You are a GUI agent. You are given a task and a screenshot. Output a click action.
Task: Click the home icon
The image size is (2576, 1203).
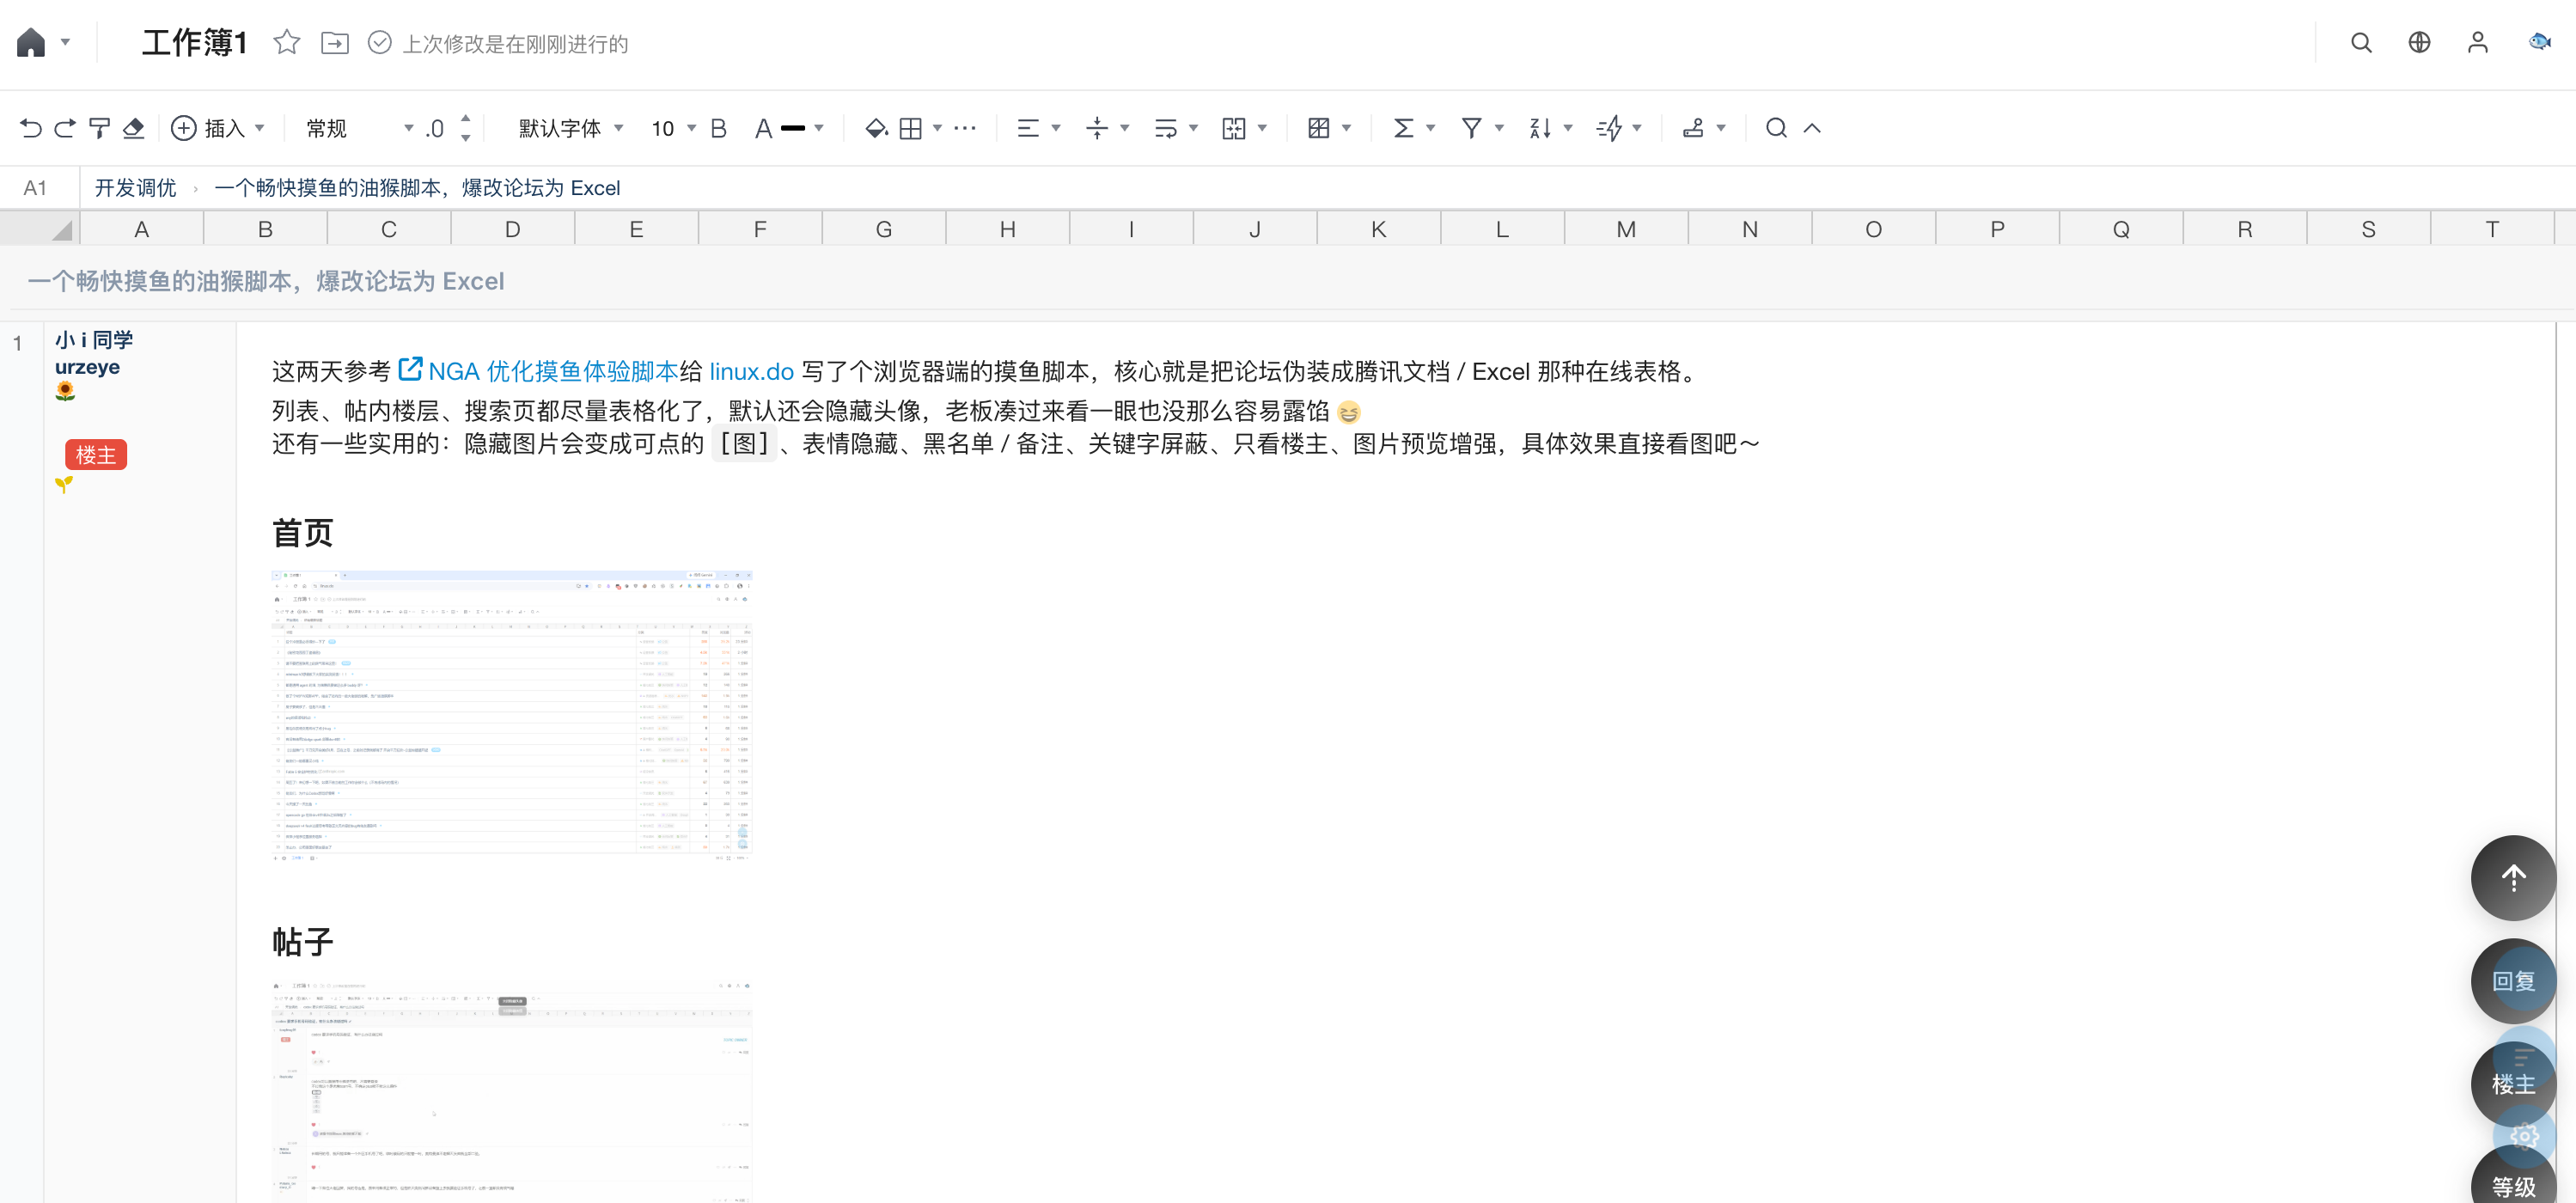point(31,43)
